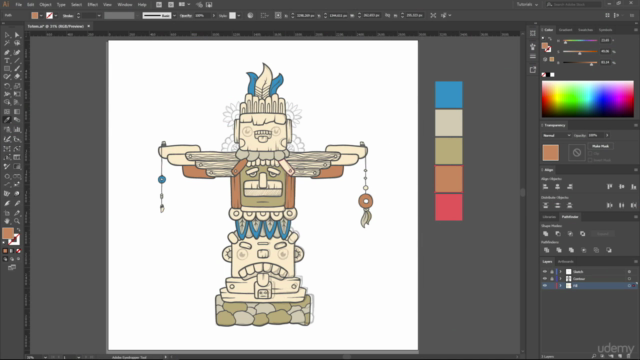Click Horizontal Align Center in Align panel

pos(558,187)
